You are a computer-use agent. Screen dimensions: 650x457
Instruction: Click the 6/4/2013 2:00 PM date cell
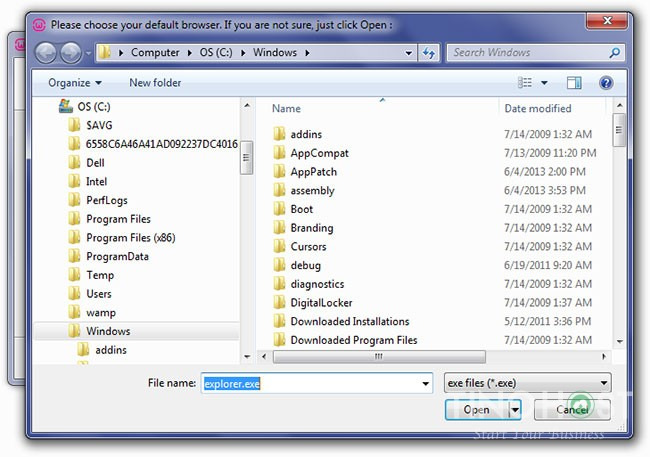(545, 172)
